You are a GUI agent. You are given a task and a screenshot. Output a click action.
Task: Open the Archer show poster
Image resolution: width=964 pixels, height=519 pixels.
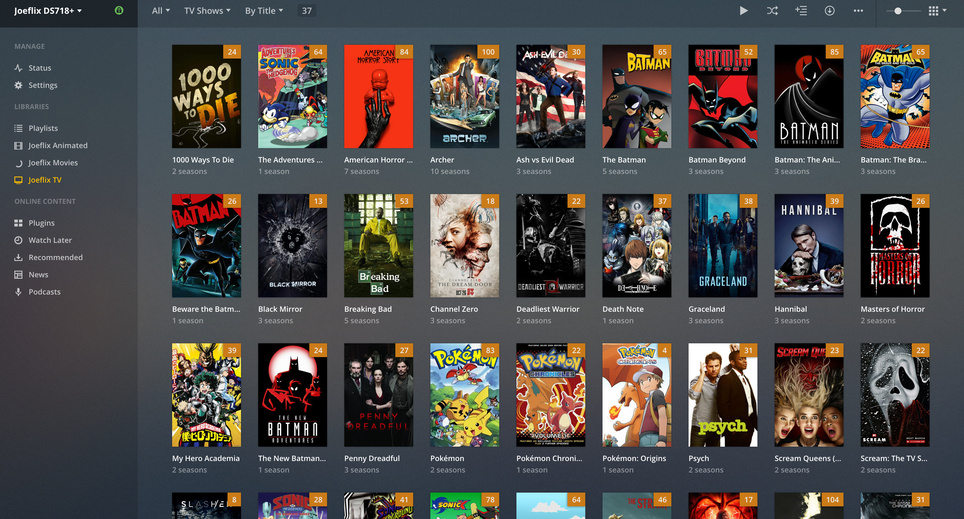click(x=465, y=97)
